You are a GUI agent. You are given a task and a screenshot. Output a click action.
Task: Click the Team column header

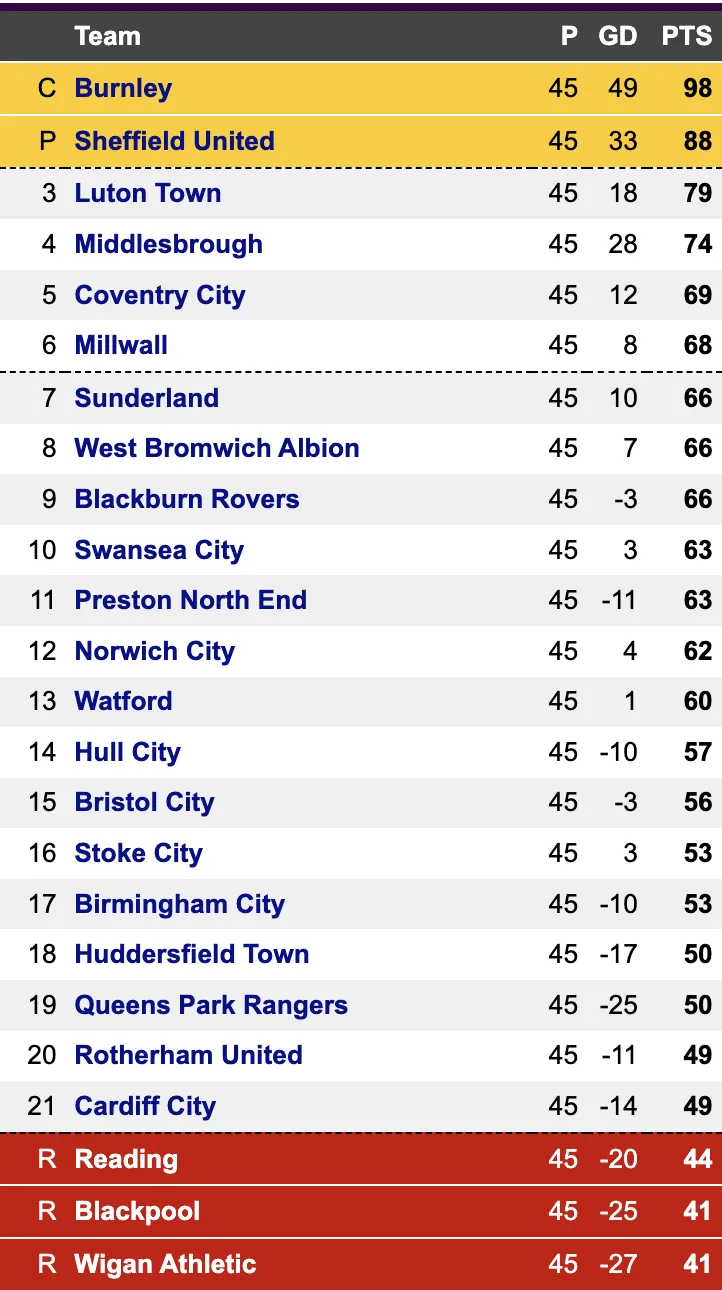[x=107, y=36]
